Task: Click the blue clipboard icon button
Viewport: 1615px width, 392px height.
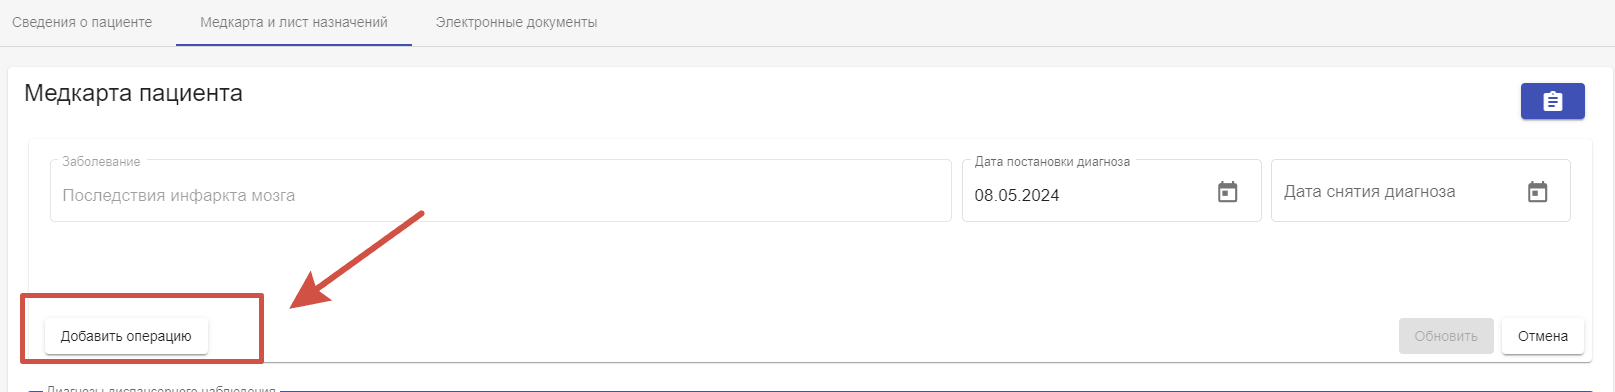Action: point(1552,101)
